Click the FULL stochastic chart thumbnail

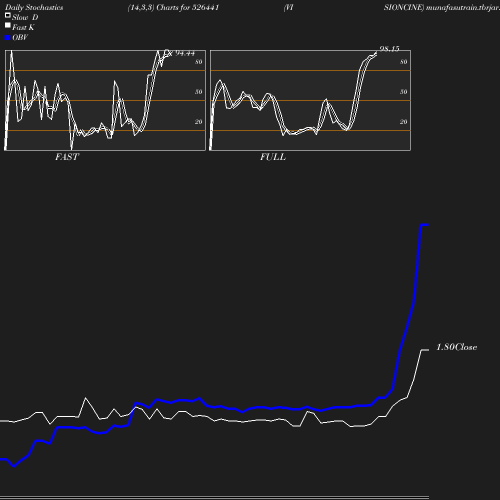(x=310, y=100)
